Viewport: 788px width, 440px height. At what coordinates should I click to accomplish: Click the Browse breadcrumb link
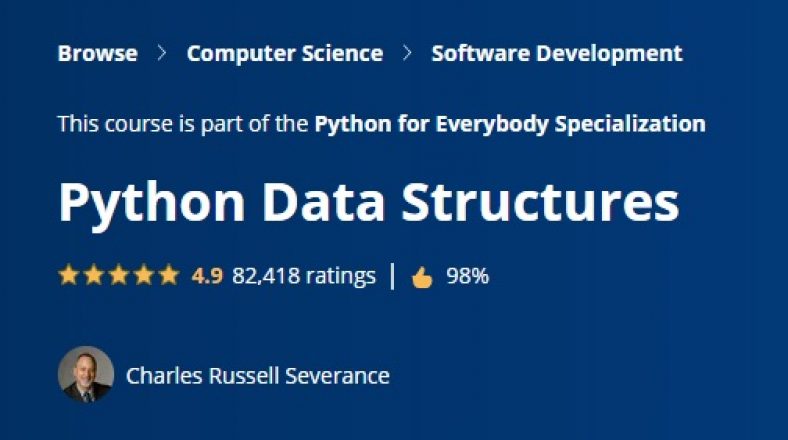[97, 54]
